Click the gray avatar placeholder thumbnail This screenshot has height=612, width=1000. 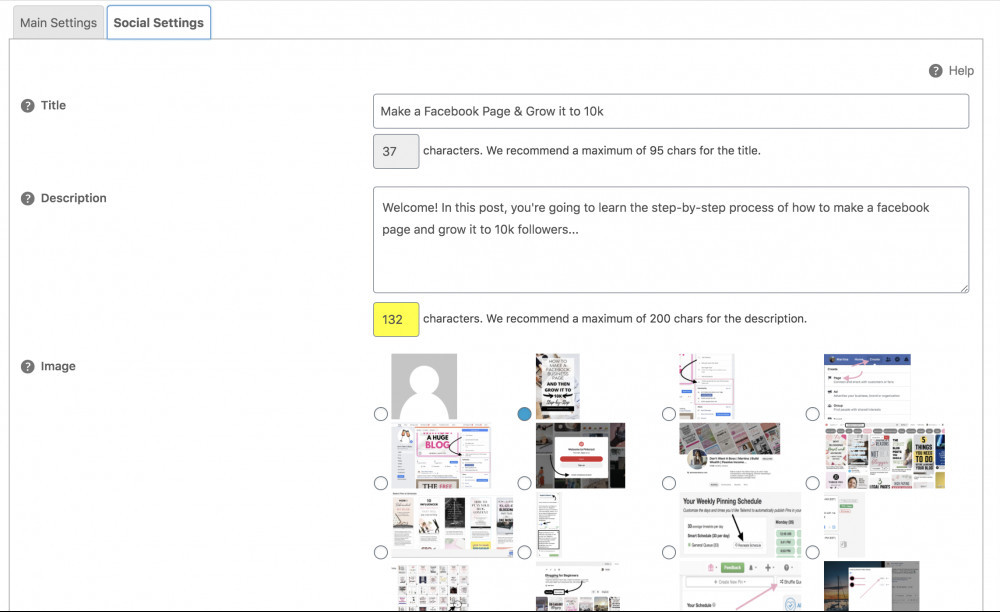tap(424, 386)
